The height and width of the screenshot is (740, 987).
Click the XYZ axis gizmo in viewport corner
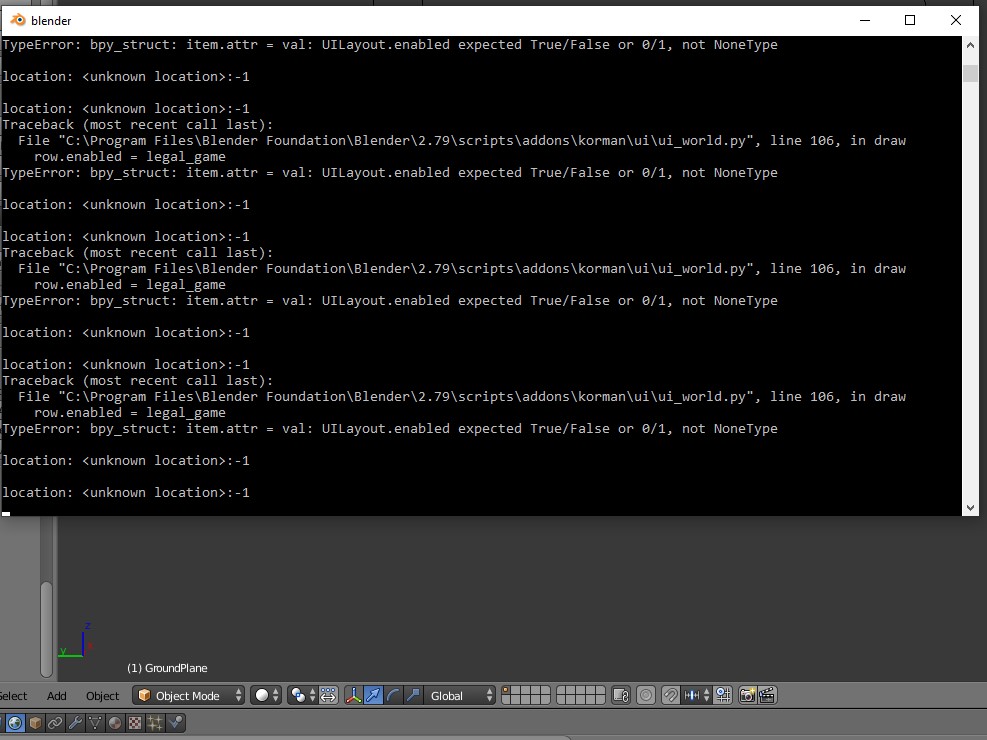pyautogui.click(x=76, y=641)
